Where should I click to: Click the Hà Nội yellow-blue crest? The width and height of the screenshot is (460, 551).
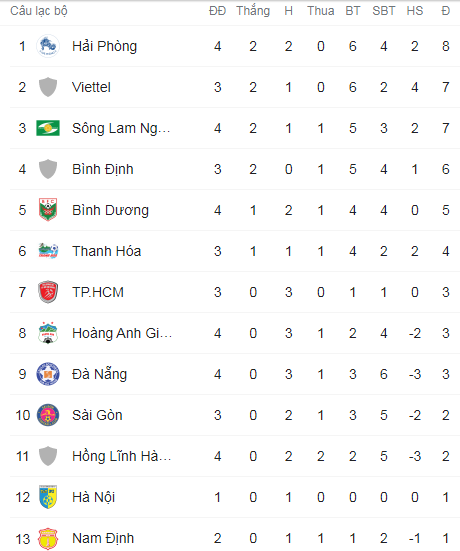(x=48, y=497)
